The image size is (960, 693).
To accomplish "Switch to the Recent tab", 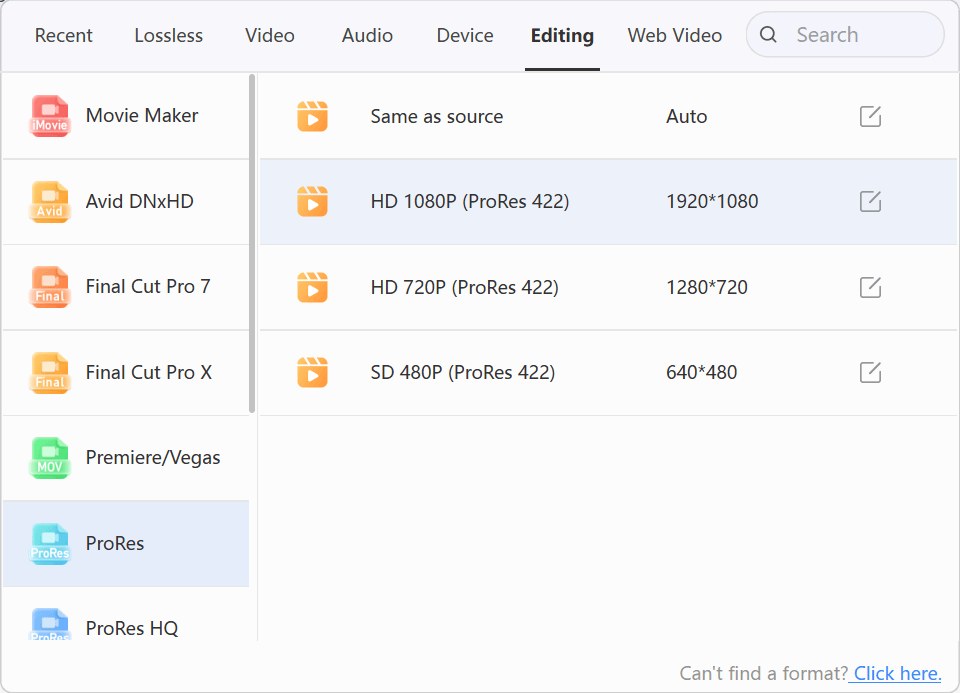I will pos(64,36).
